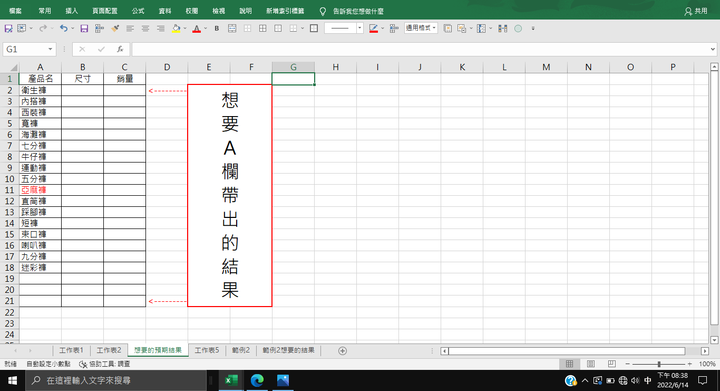The width and height of the screenshot is (720, 391).
Task: Click the purple Save floppy-disk icon
Action: click(84, 28)
